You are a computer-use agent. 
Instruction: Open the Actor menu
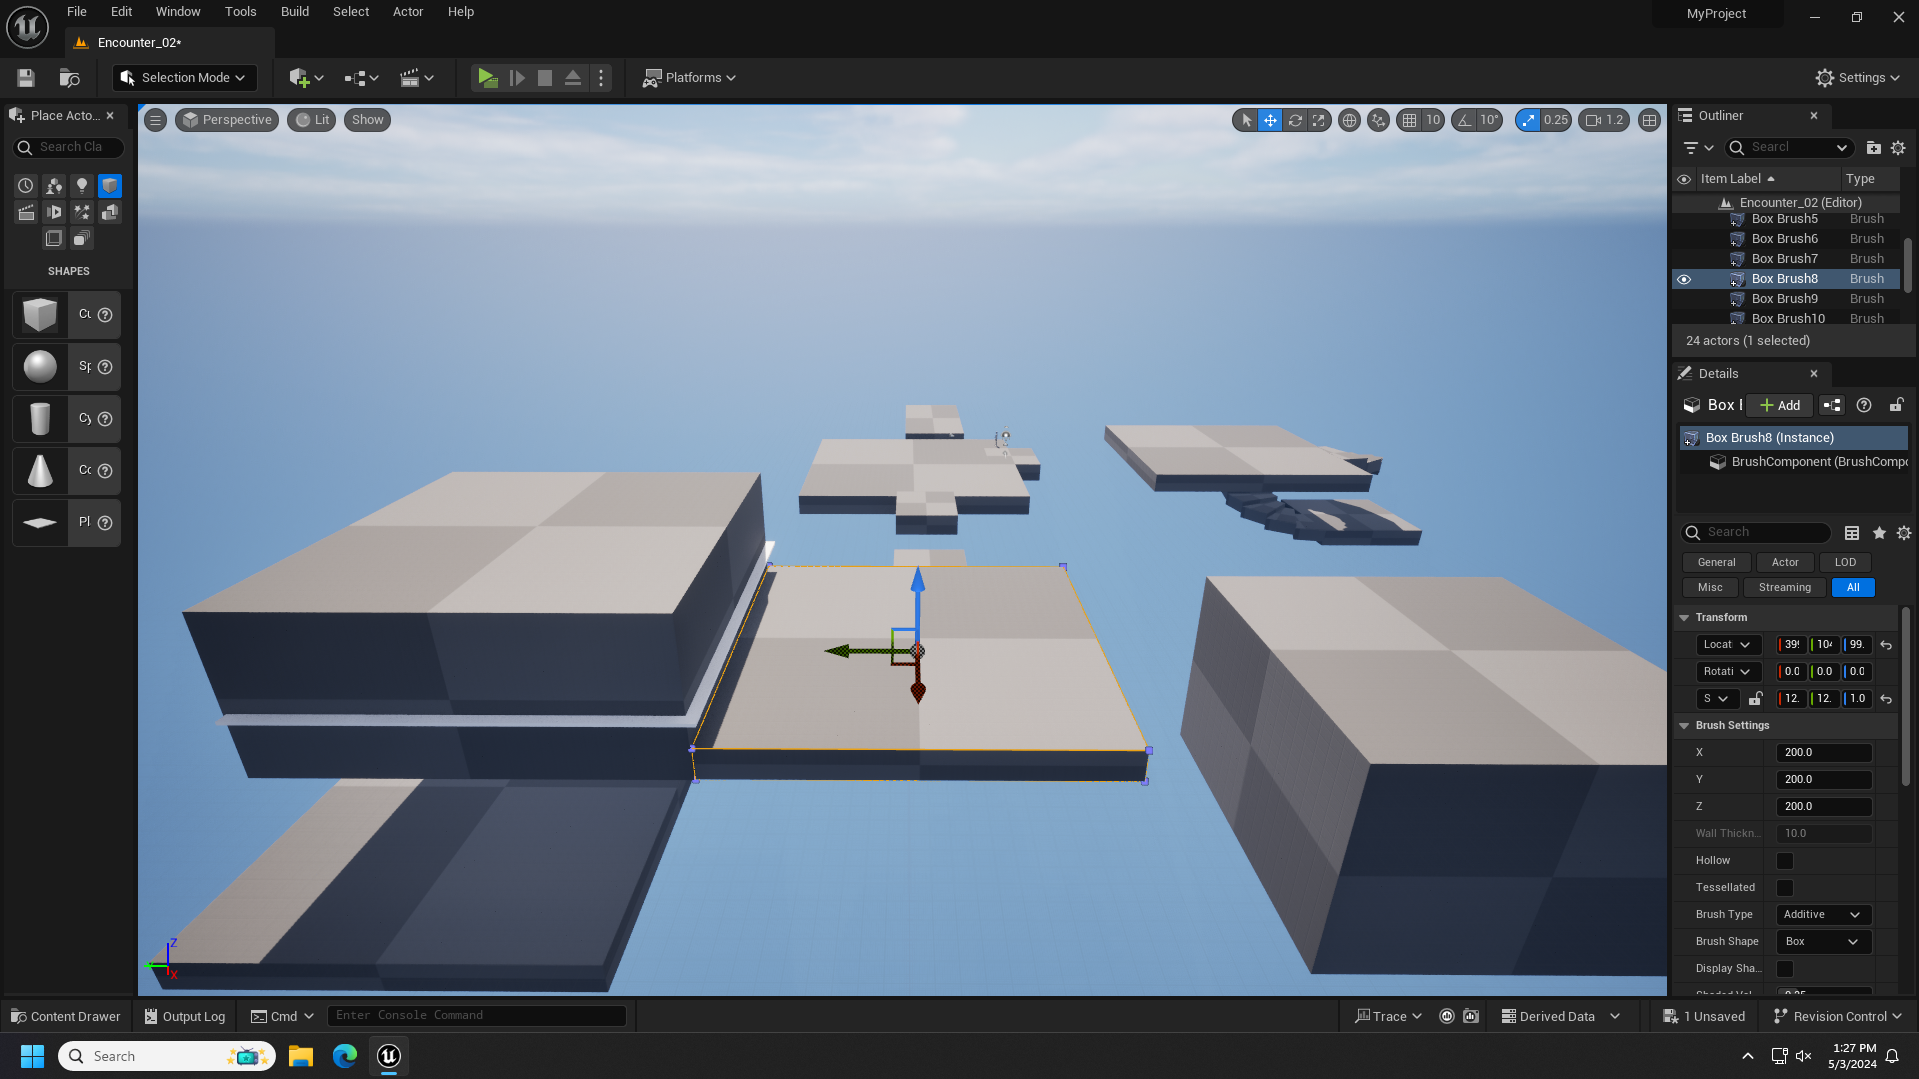pyautogui.click(x=408, y=12)
